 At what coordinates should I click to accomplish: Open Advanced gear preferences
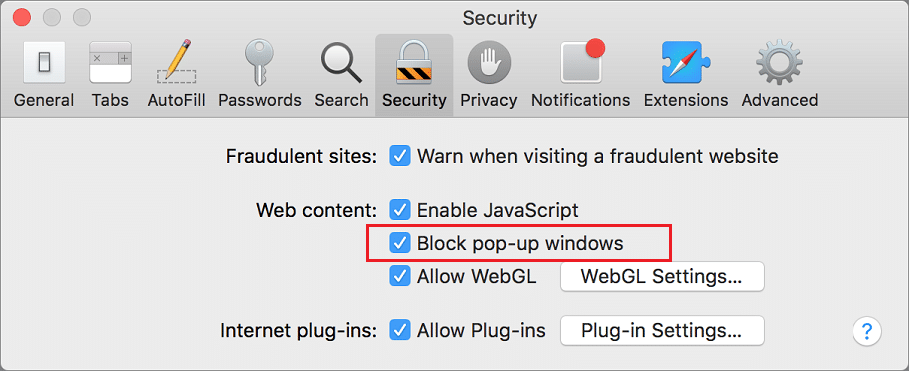pos(780,75)
